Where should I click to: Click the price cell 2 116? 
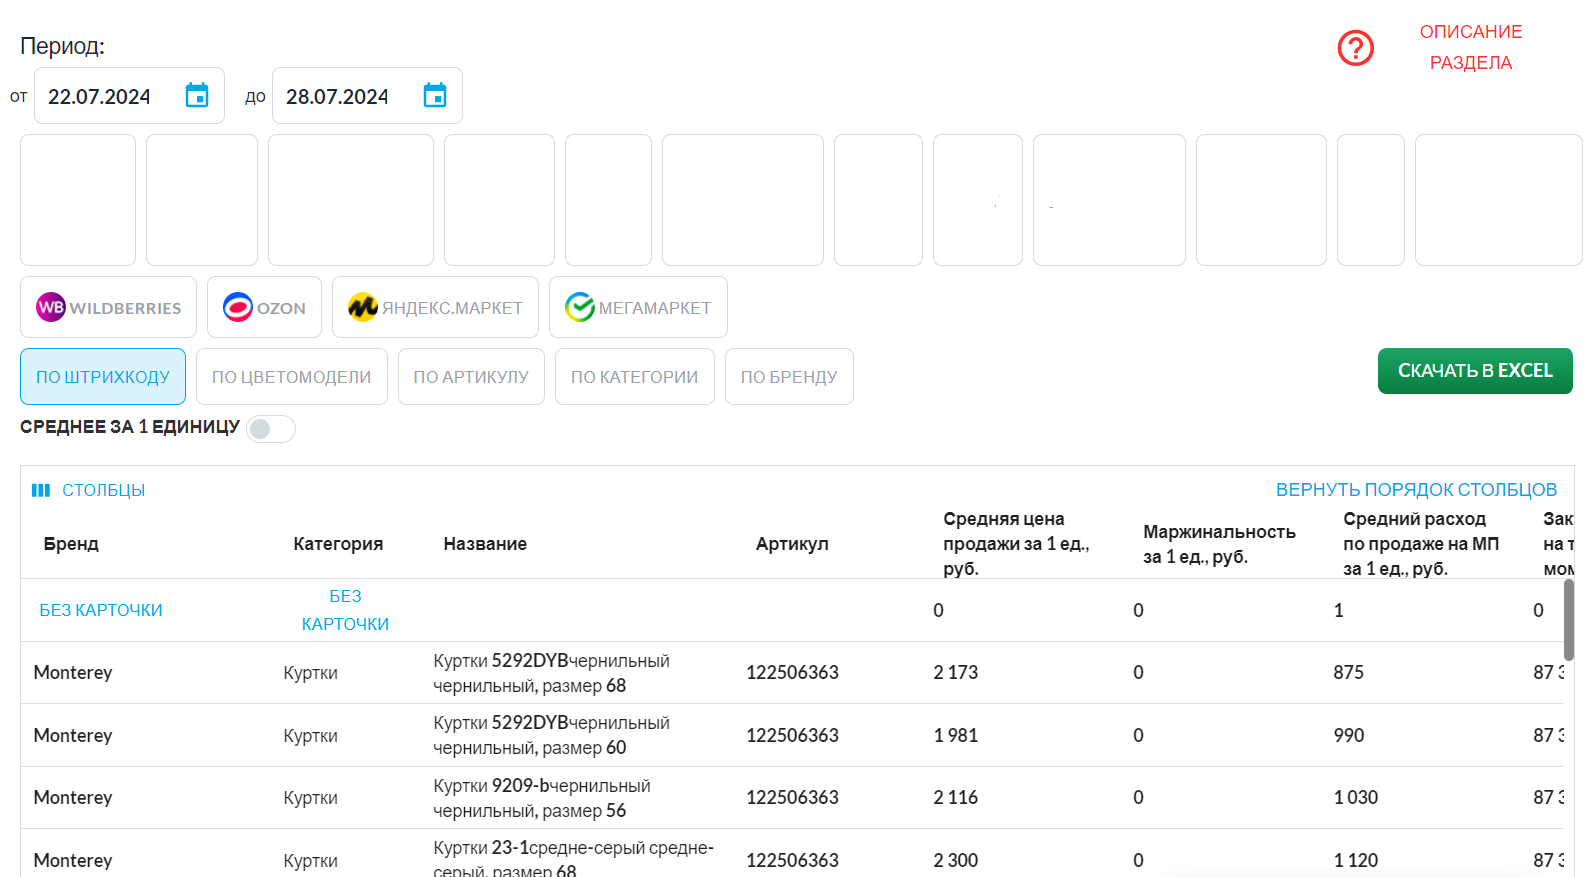956,798
